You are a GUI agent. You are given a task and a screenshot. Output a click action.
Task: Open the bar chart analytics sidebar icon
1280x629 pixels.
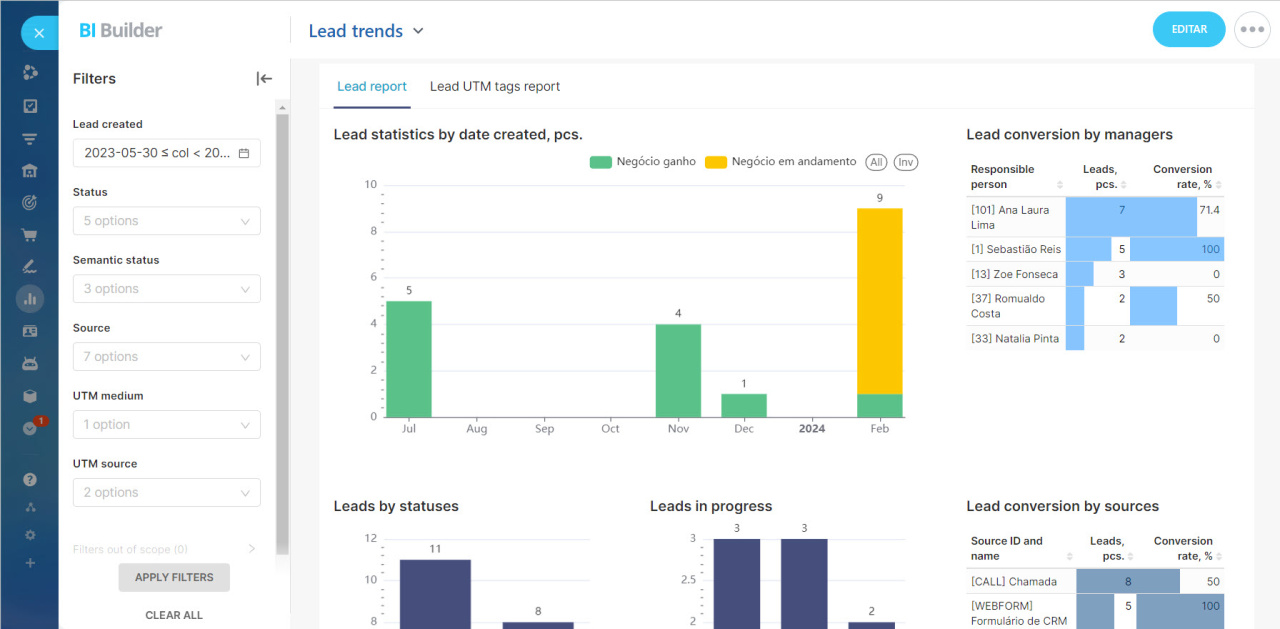(30, 298)
